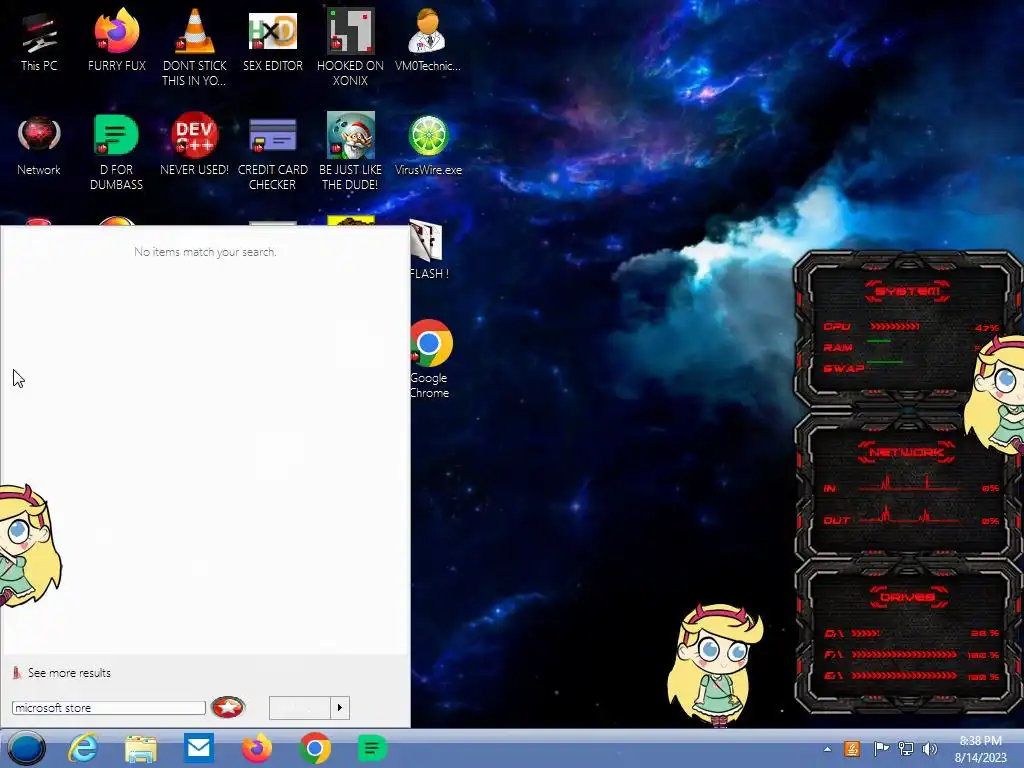Open the FURRY FUX Firefox shortcut

pyautogui.click(x=116, y=40)
